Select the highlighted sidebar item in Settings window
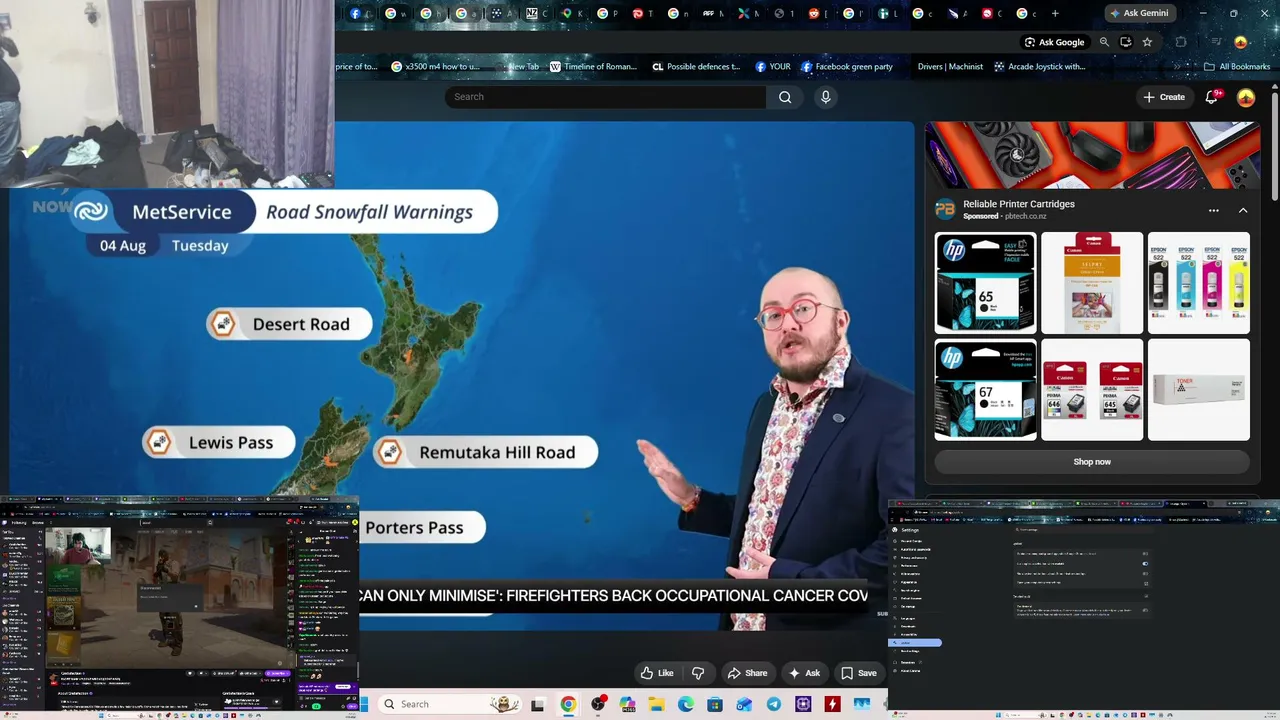1280x720 pixels. [x=917, y=642]
